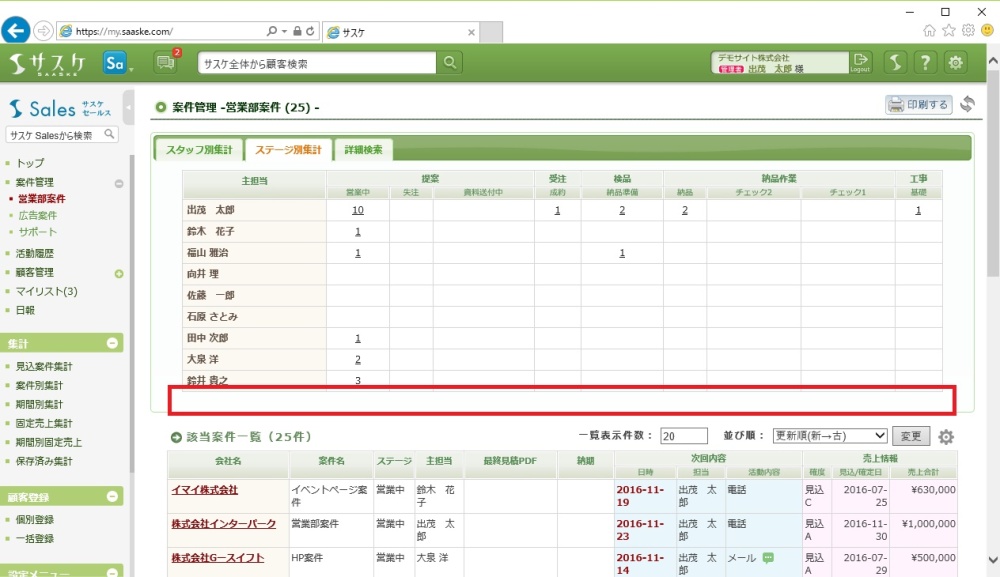
Task: Collapse the 集計 sidebar panel
Action: pos(113,343)
